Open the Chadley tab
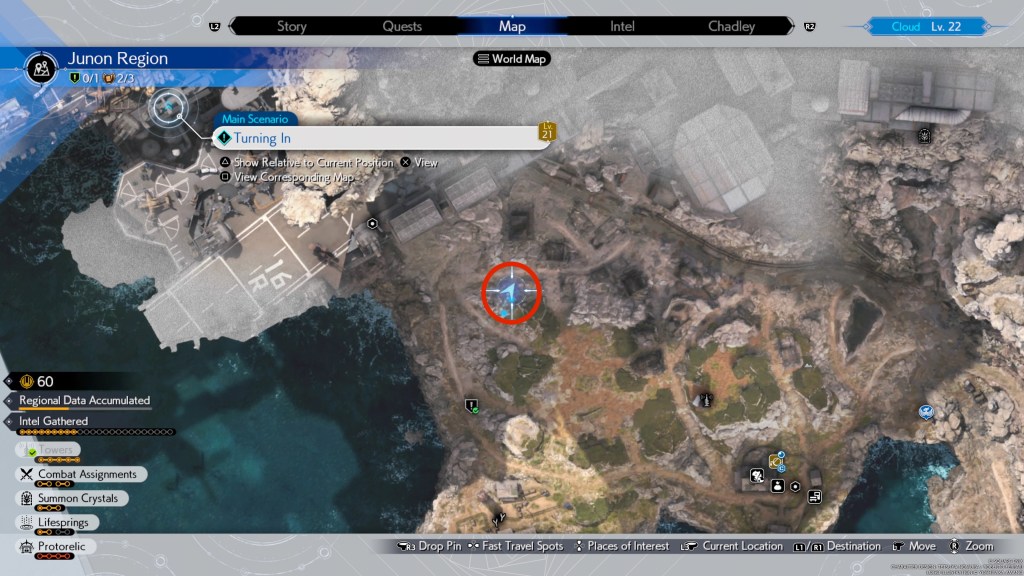 731,26
